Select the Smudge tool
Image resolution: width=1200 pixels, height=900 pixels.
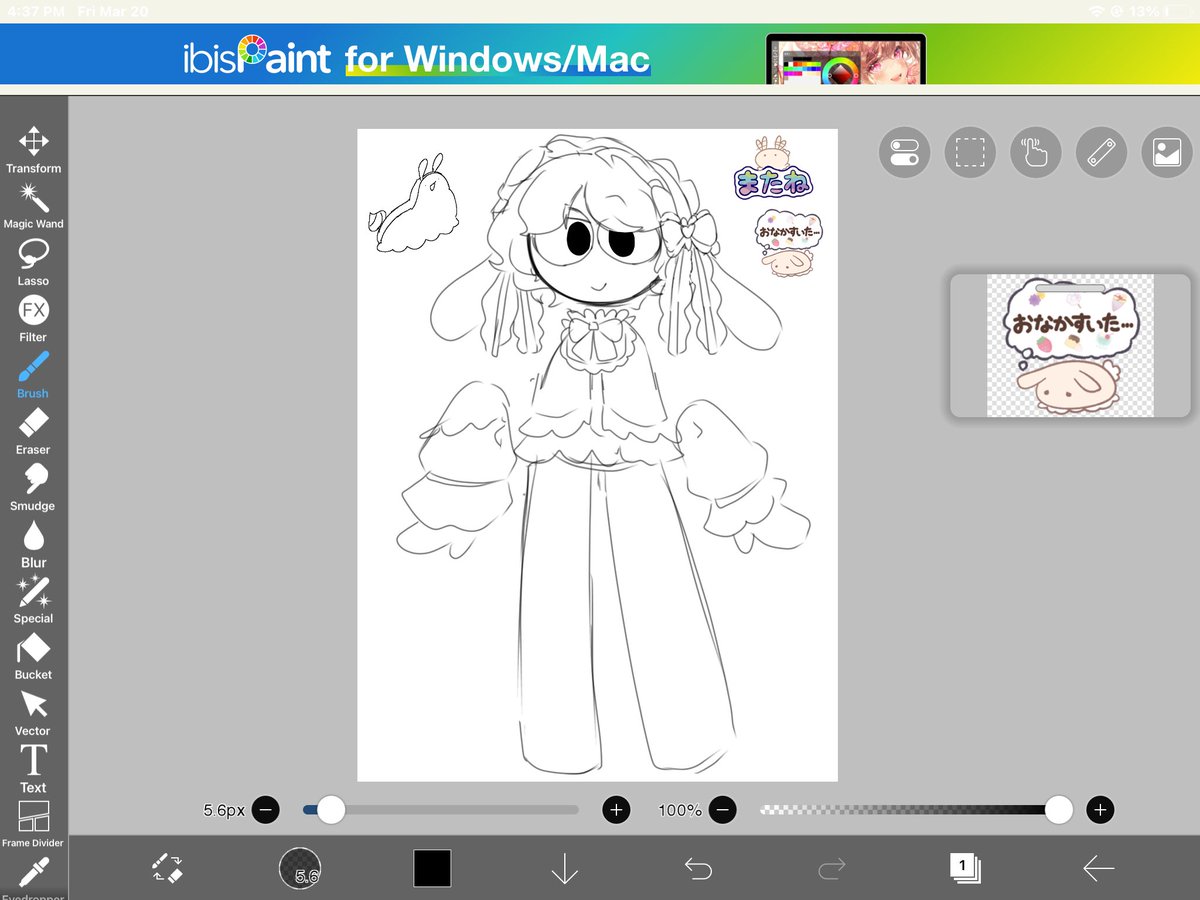point(33,488)
